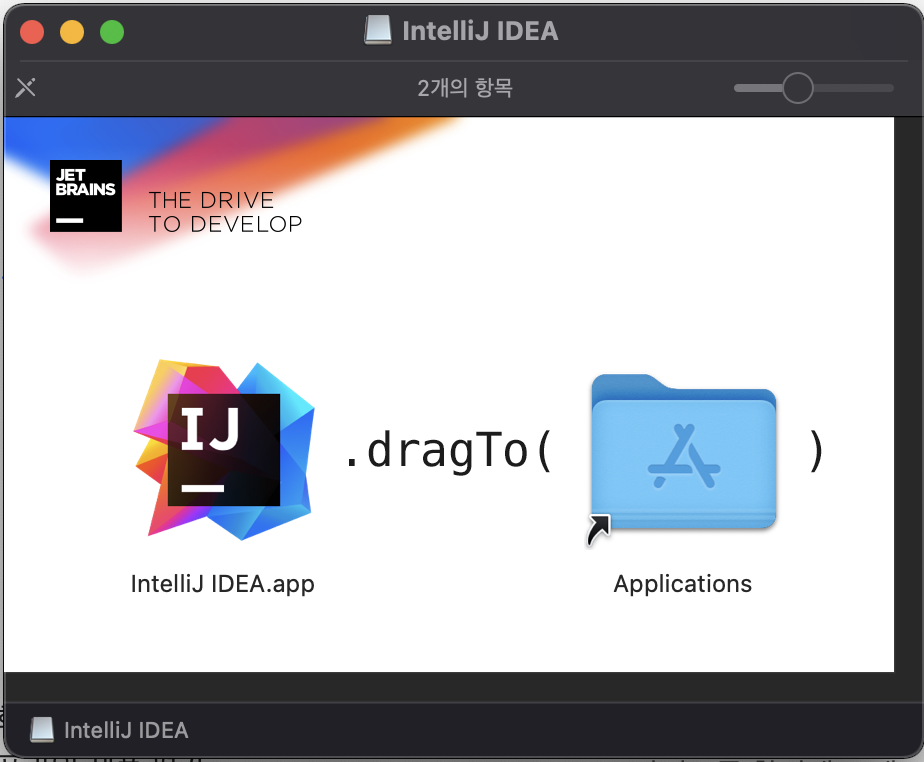This screenshot has height=762, width=924.
Task: Zoom the window with green button
Action: (112, 32)
